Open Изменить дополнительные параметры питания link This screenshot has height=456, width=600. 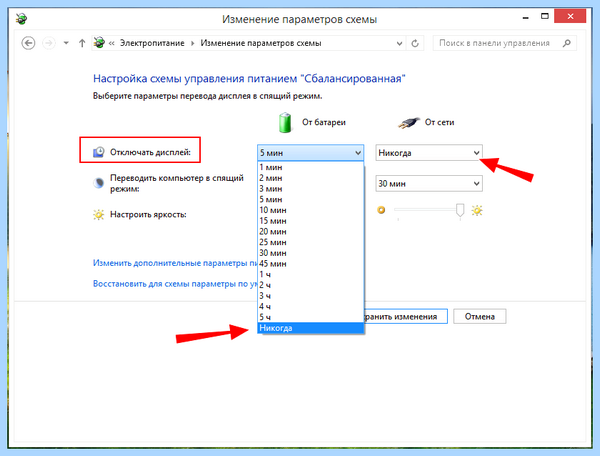pyautogui.click(x=175, y=263)
